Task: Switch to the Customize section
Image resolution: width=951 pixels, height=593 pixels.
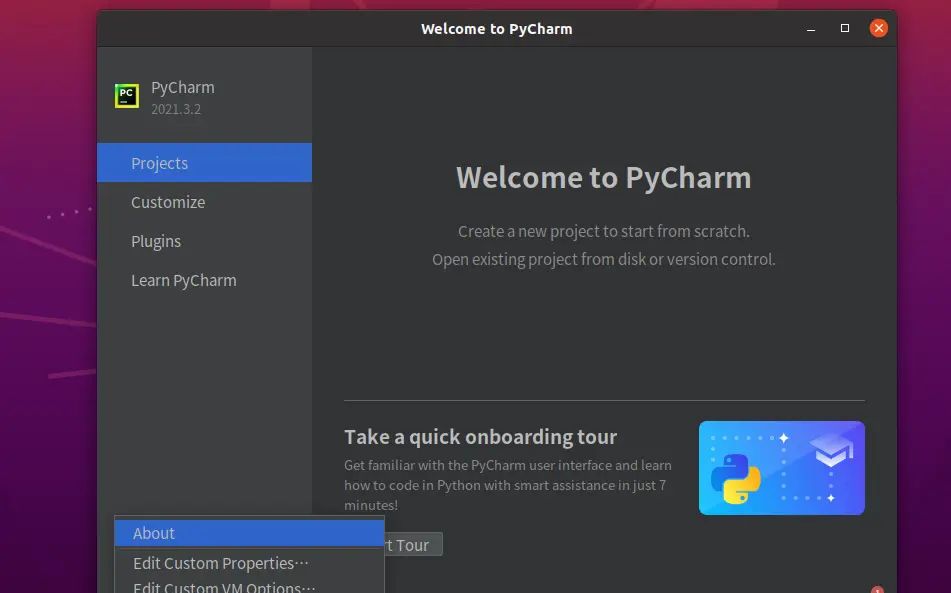Action: click(167, 201)
